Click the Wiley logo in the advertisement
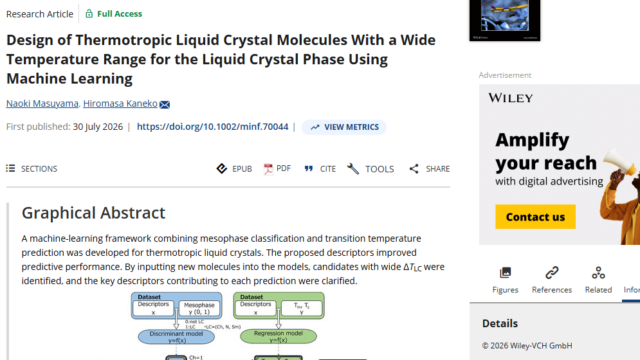Viewport: 640px width, 360px height. tap(511, 98)
